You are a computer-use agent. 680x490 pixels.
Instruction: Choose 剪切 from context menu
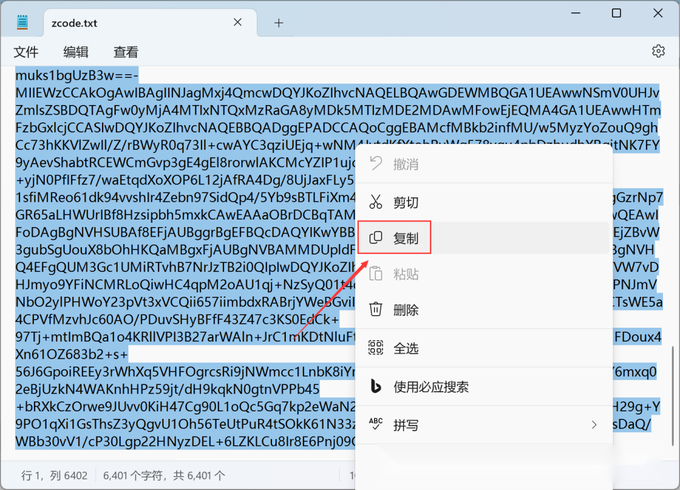[x=484, y=202]
